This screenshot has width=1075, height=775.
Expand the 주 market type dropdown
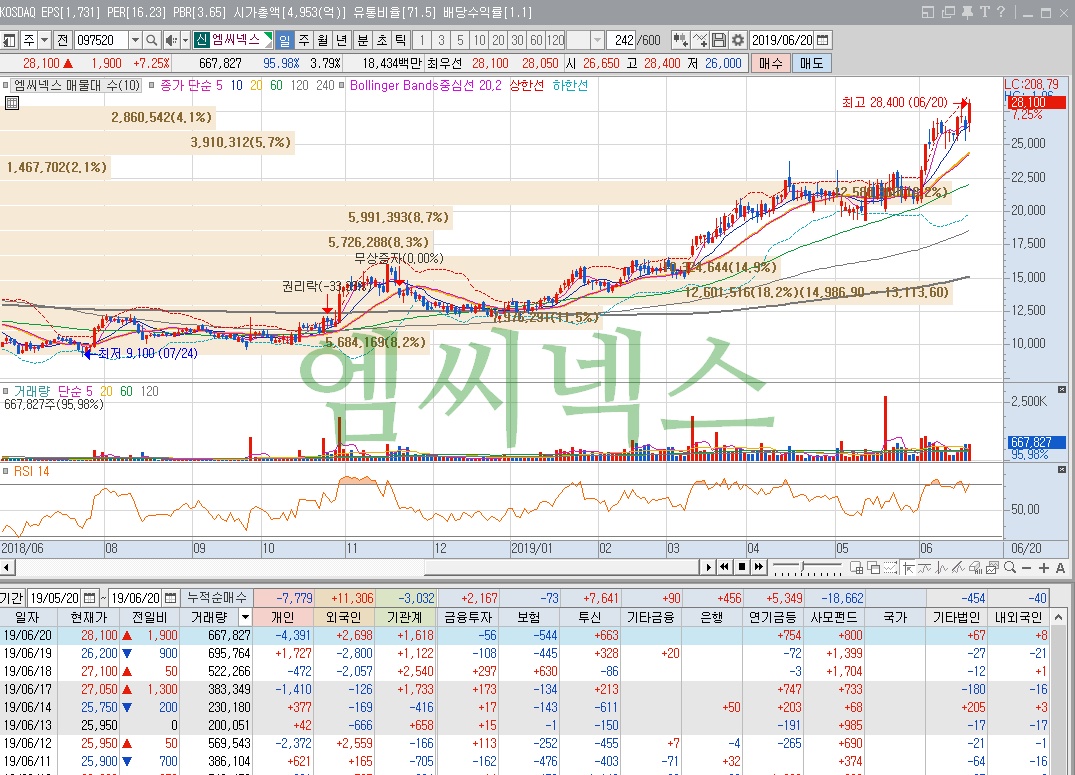point(45,40)
